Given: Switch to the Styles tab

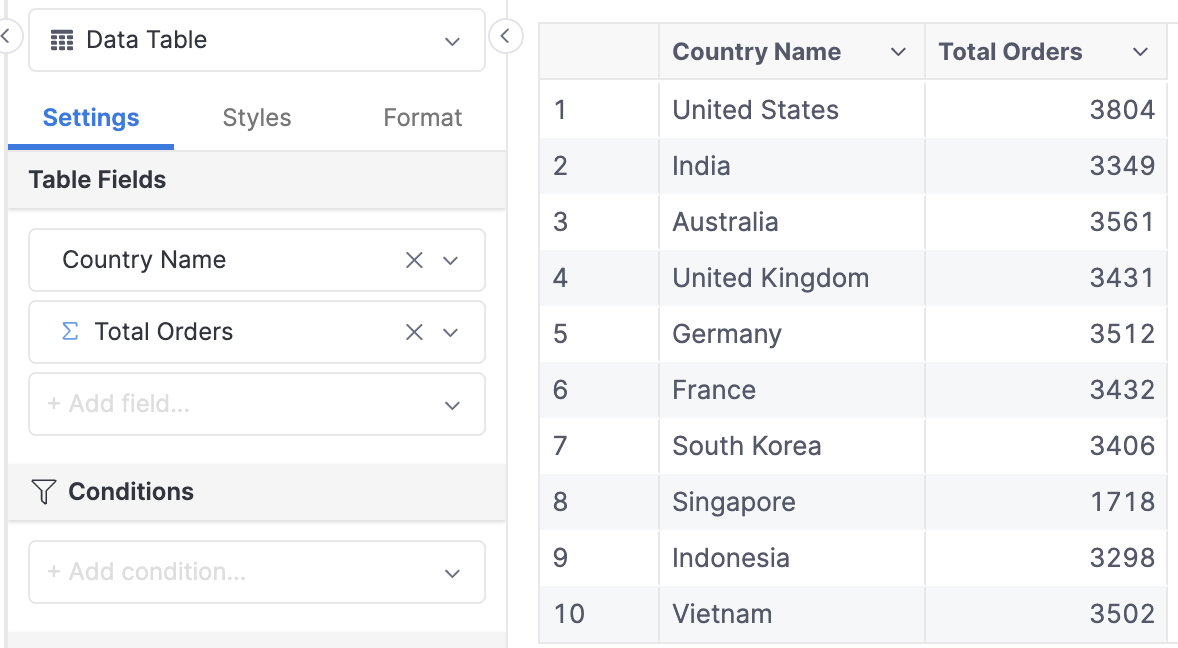Looking at the screenshot, I should [257, 118].
